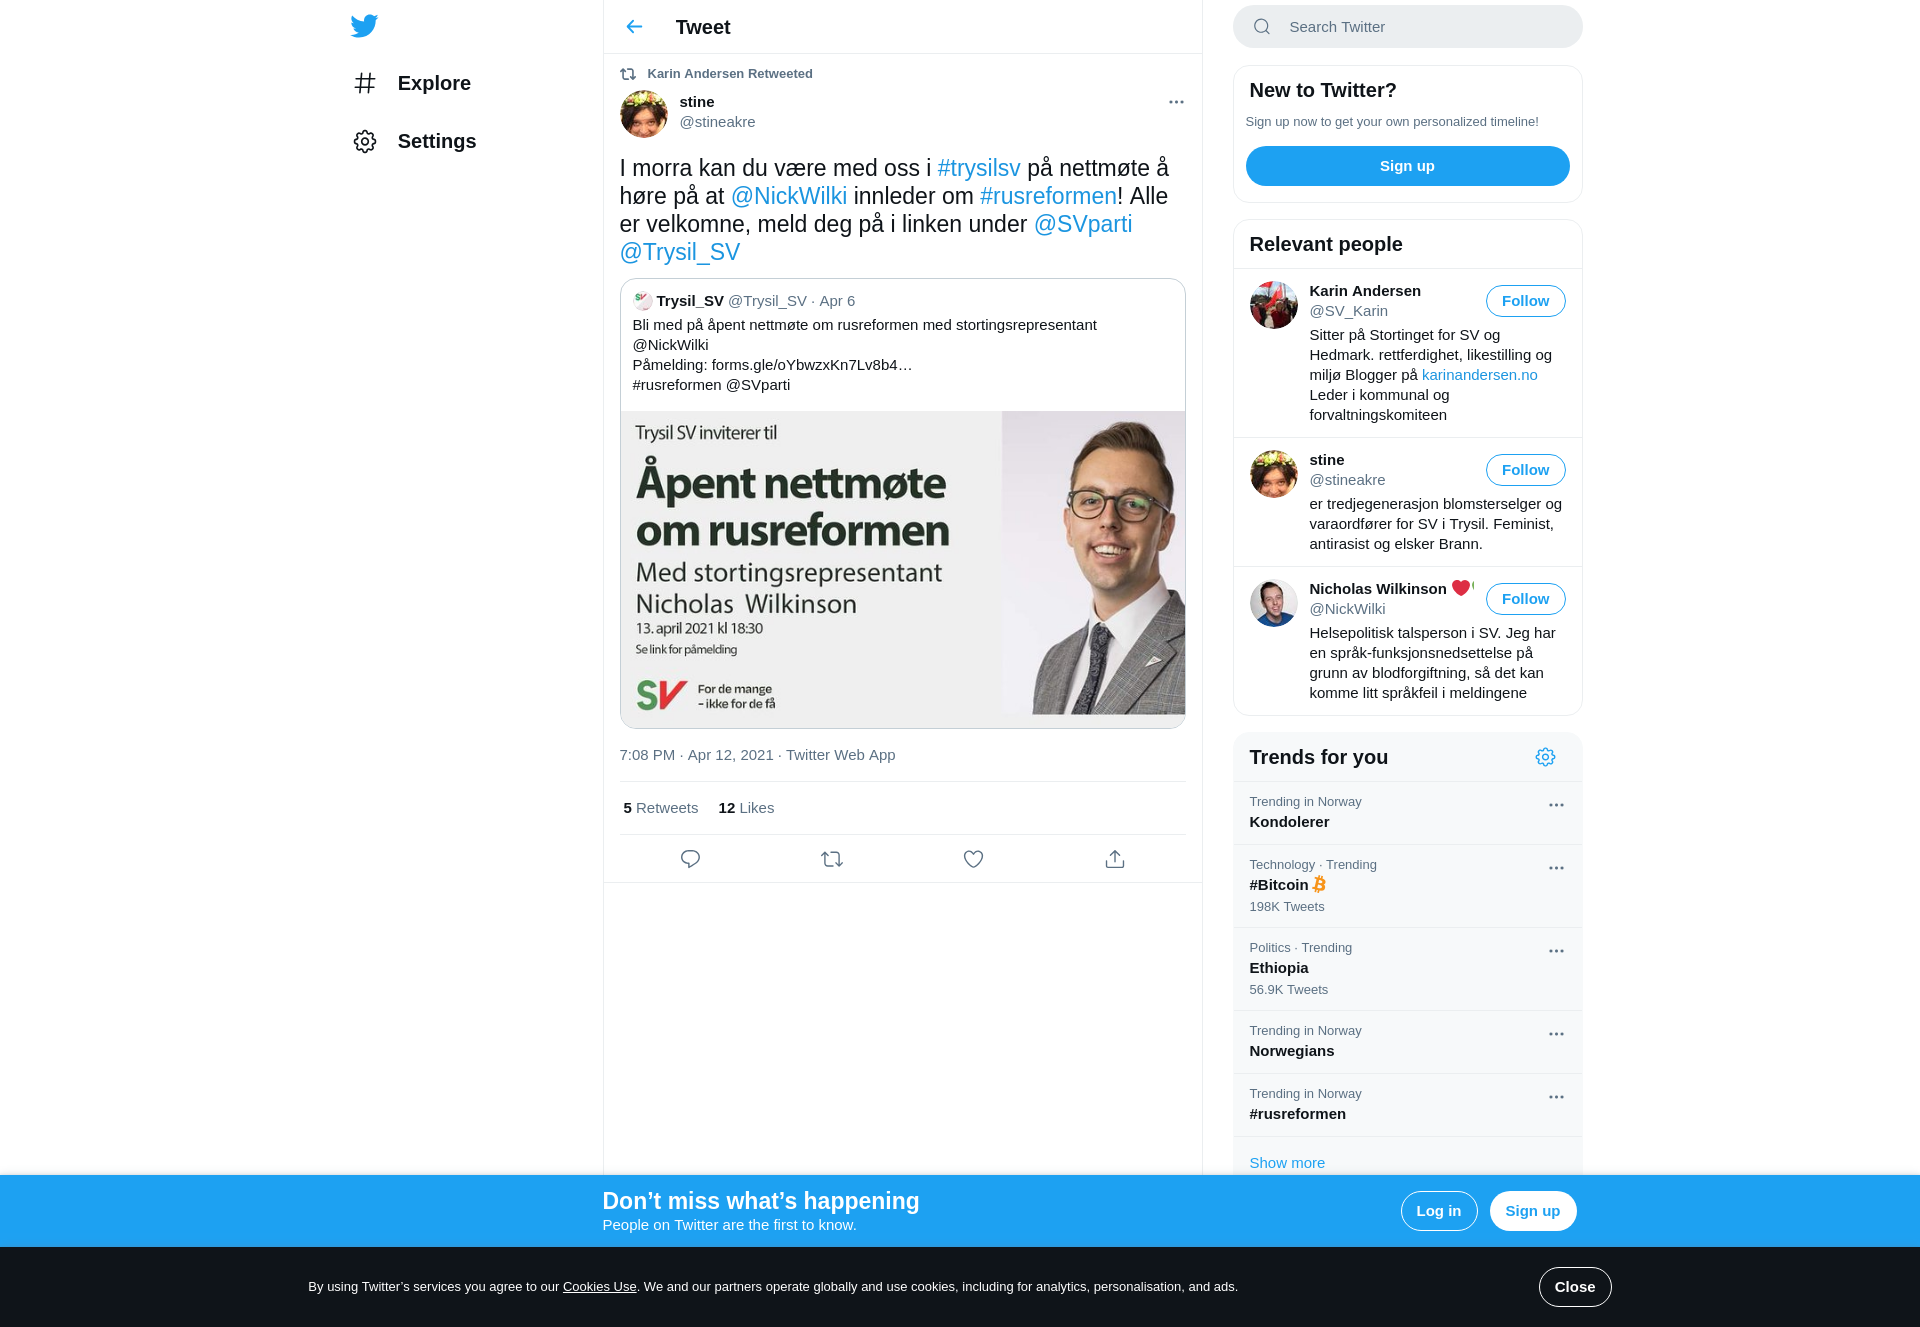The image size is (1920, 1327).
Task: Open the #trysilsv hashtag
Action: 979,168
